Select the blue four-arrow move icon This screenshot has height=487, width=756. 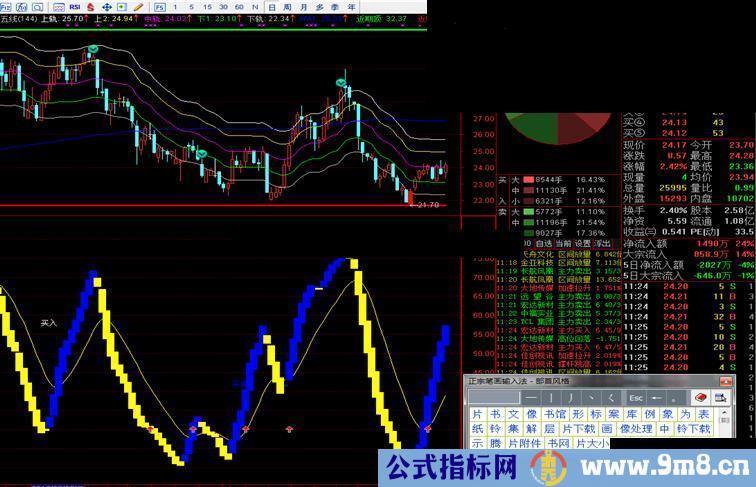tap(107, 6)
